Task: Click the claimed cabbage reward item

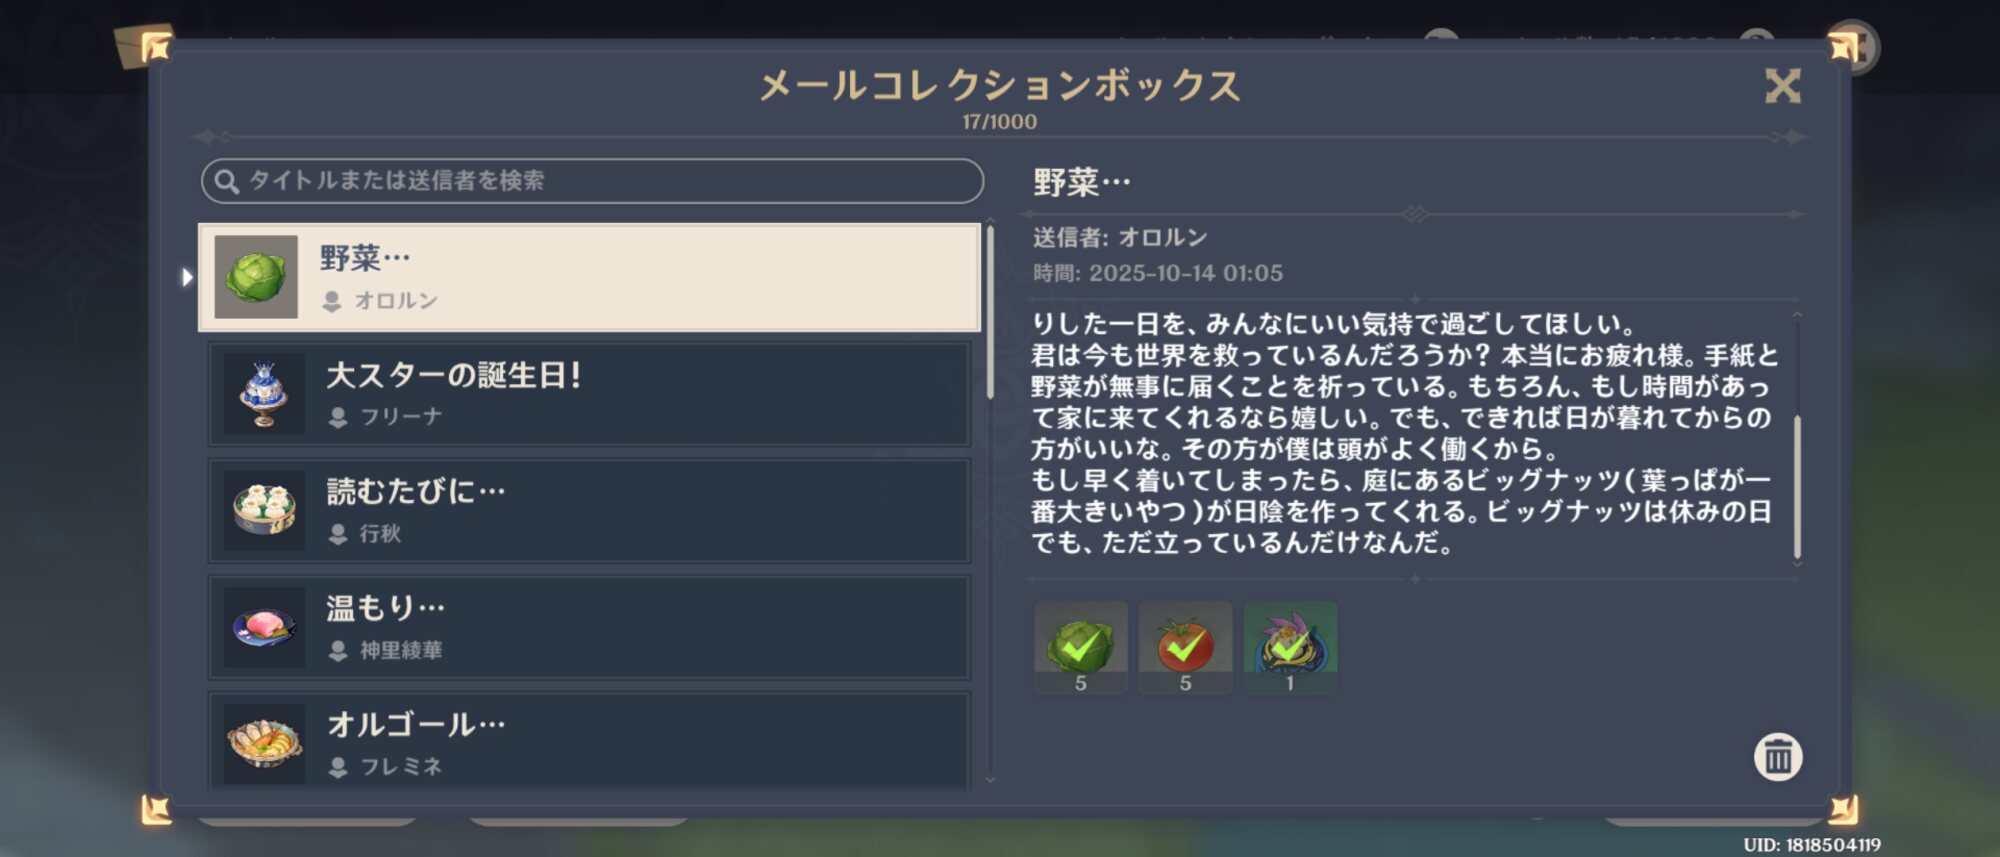Action: (1080, 647)
